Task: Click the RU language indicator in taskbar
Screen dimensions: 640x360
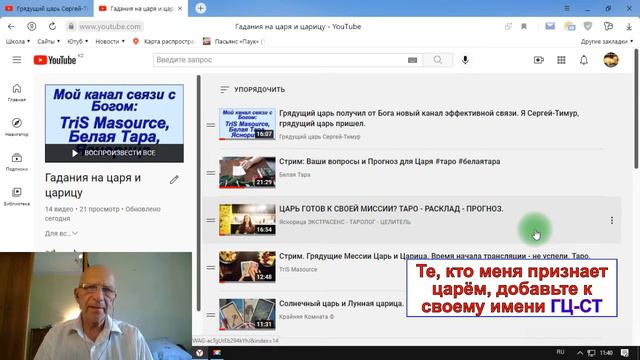Action: [x=560, y=352]
